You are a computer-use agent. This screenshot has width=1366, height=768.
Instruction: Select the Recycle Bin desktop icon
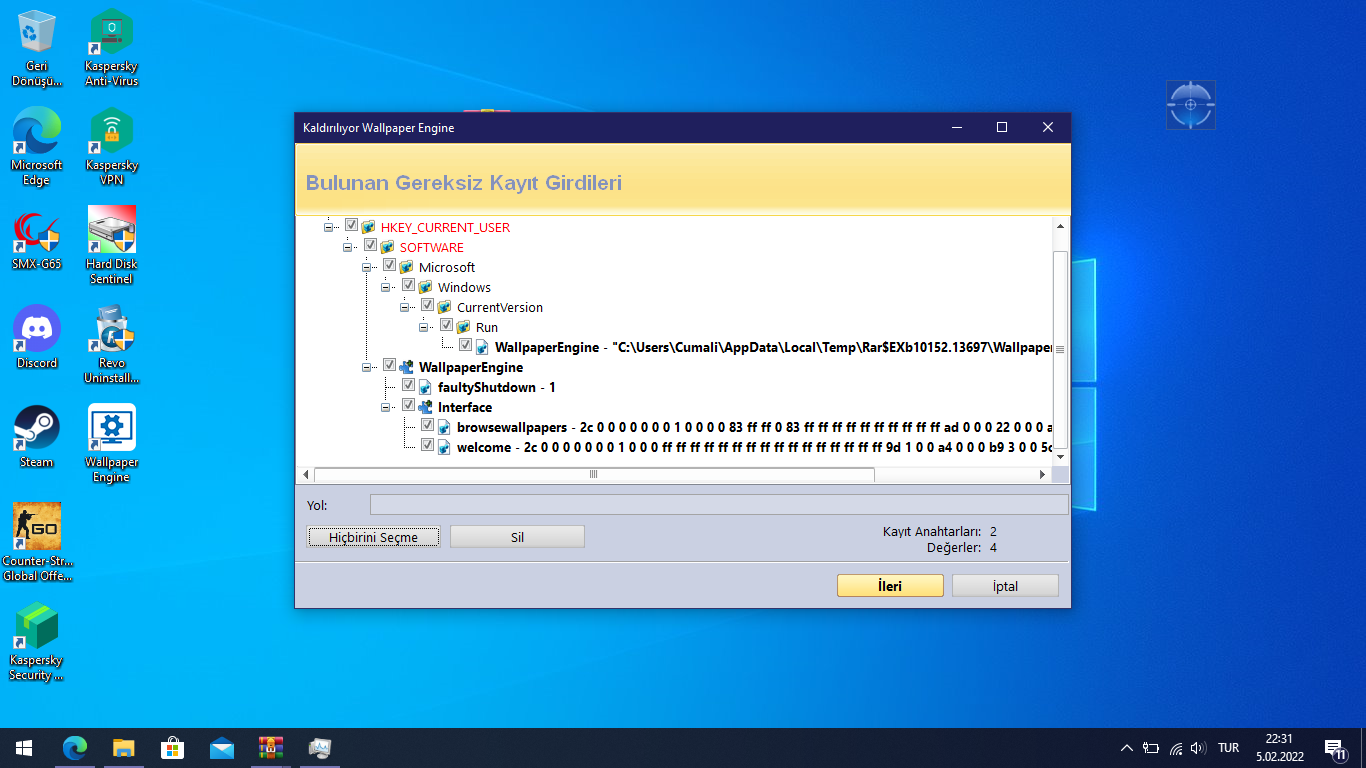pyautogui.click(x=37, y=47)
